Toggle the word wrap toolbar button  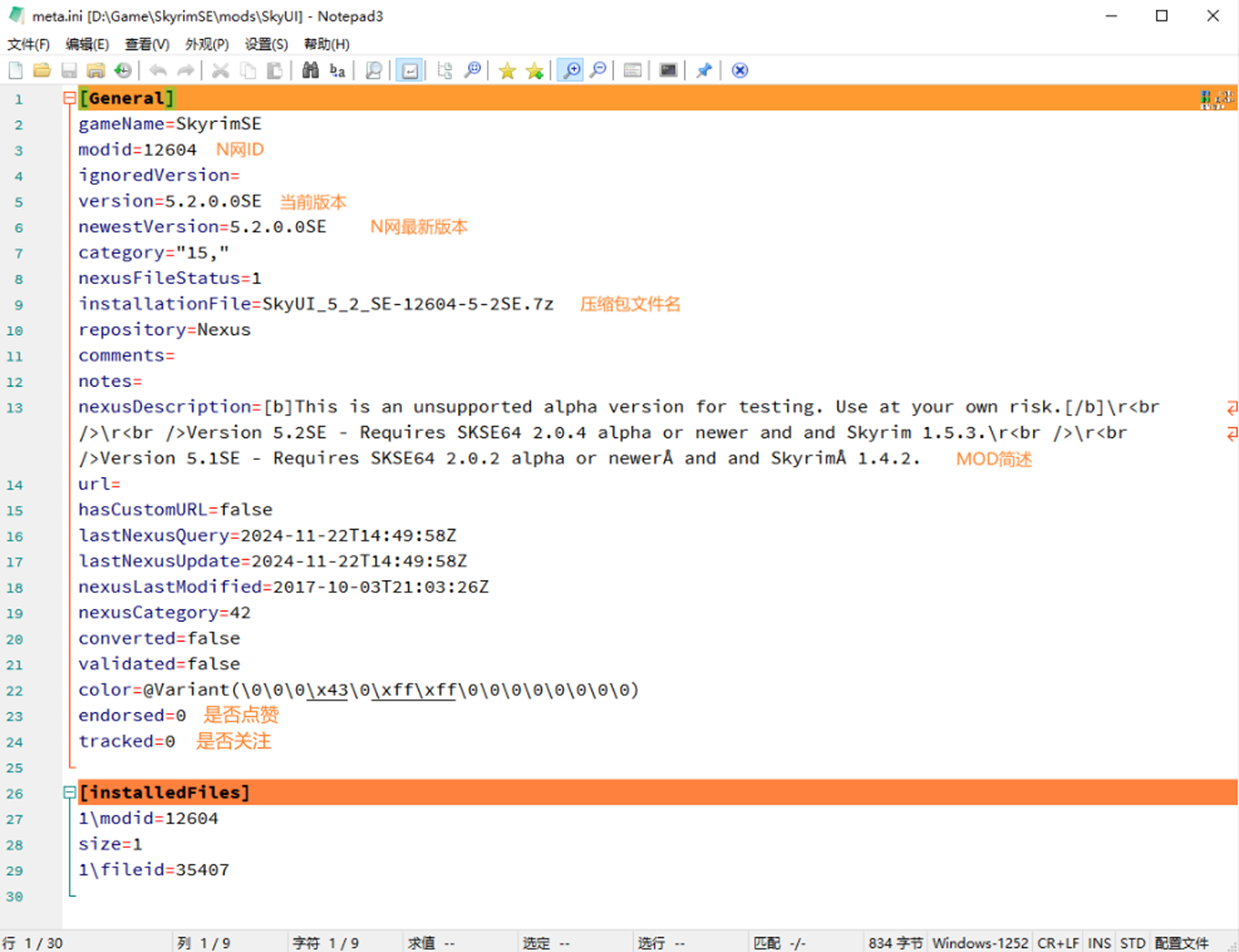pyautogui.click(x=409, y=70)
